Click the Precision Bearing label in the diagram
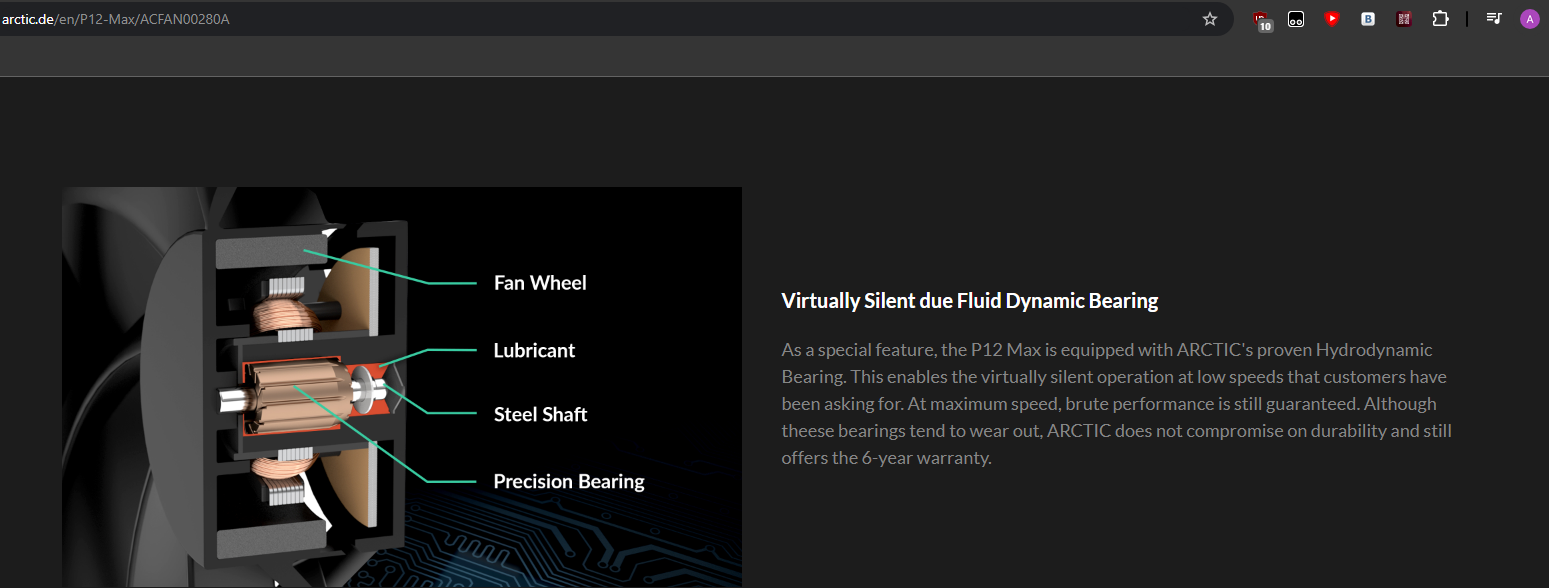 click(x=569, y=482)
